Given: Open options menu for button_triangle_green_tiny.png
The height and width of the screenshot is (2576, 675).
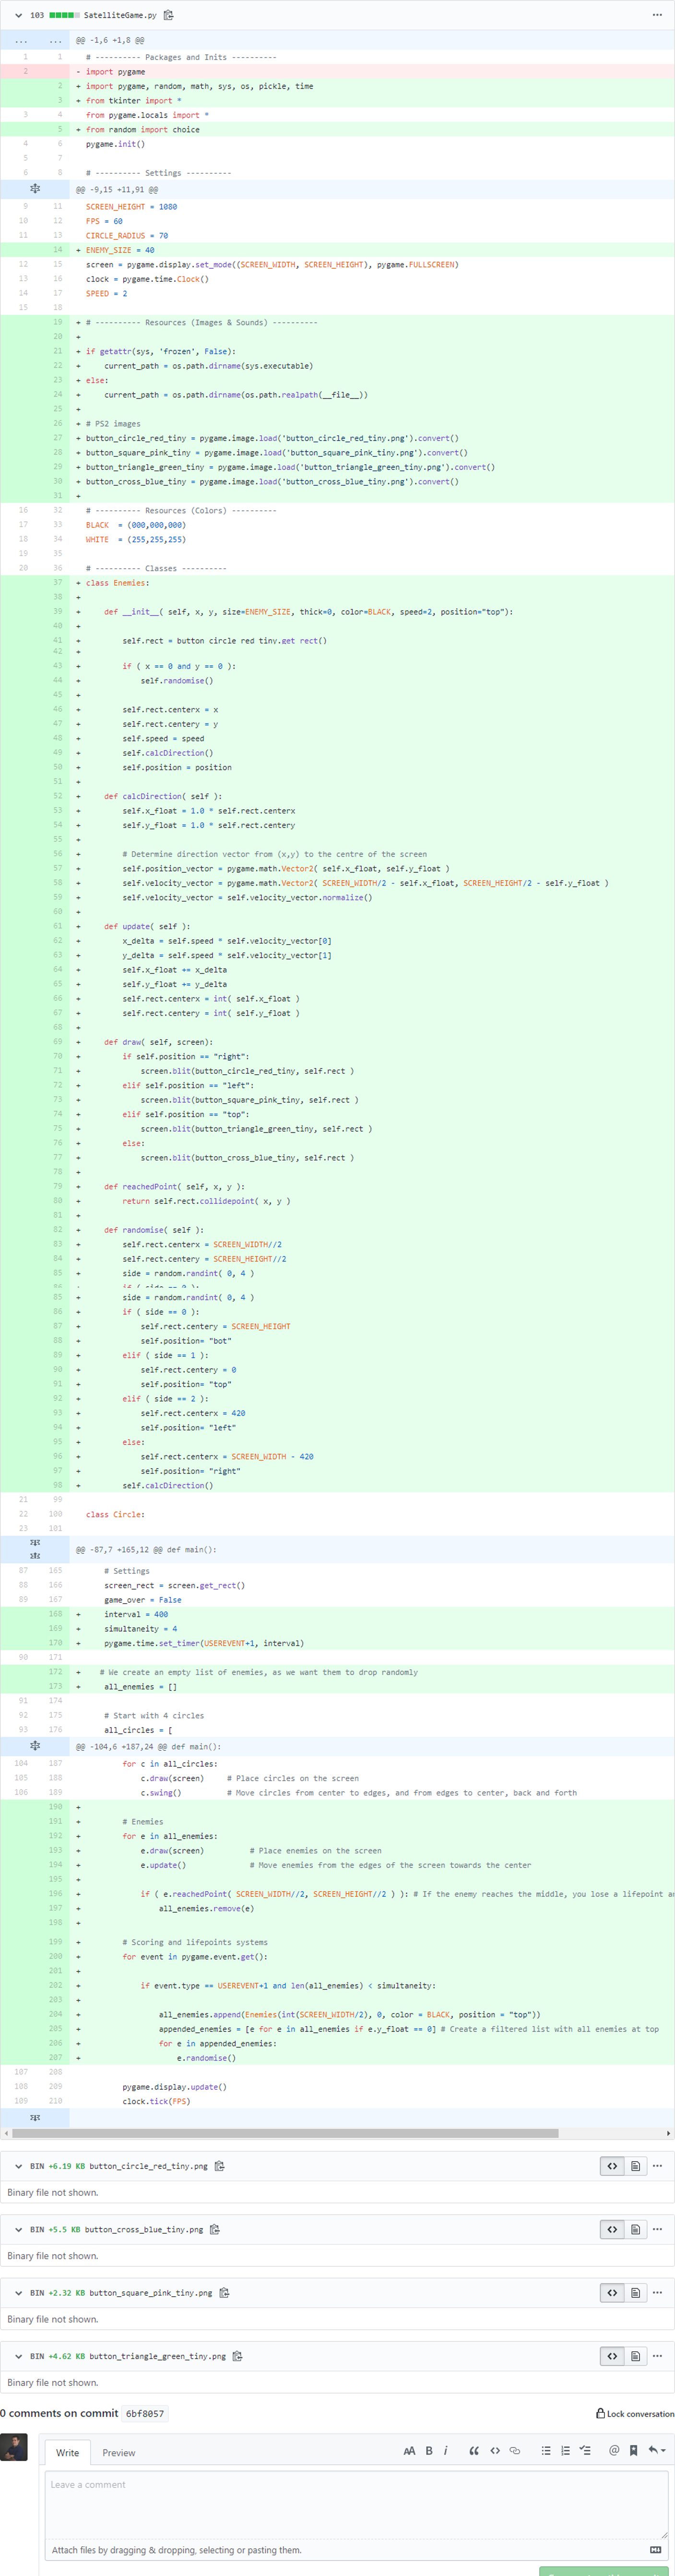Looking at the screenshot, I should pyautogui.click(x=657, y=2356).
